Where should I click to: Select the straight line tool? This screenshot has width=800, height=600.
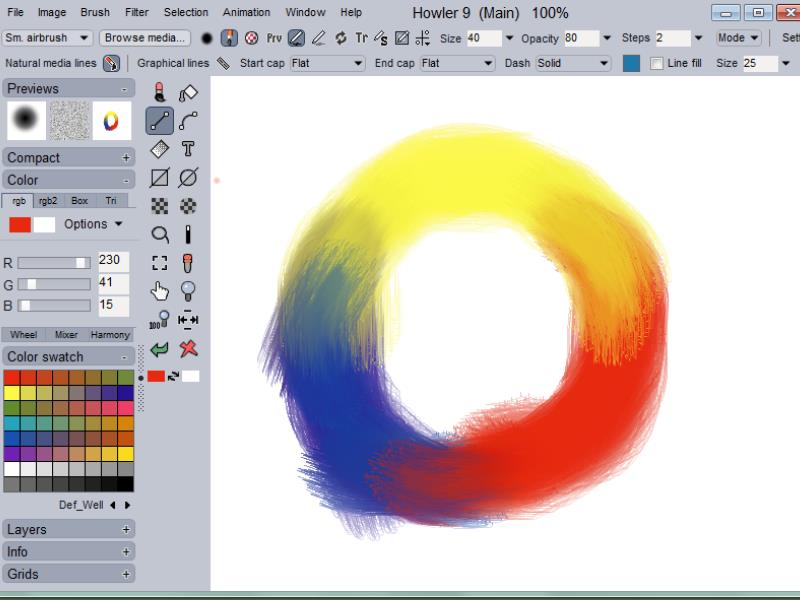tap(160, 121)
